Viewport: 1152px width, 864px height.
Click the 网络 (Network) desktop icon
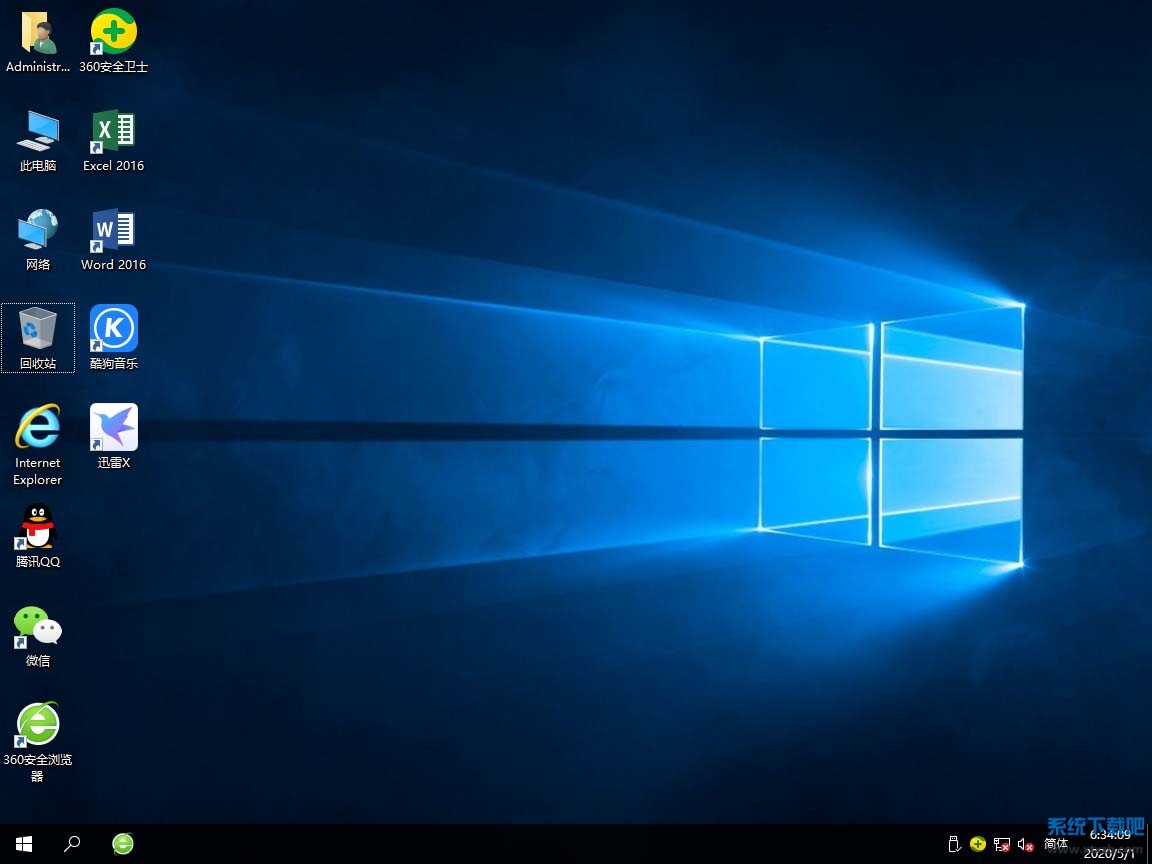pyautogui.click(x=38, y=231)
